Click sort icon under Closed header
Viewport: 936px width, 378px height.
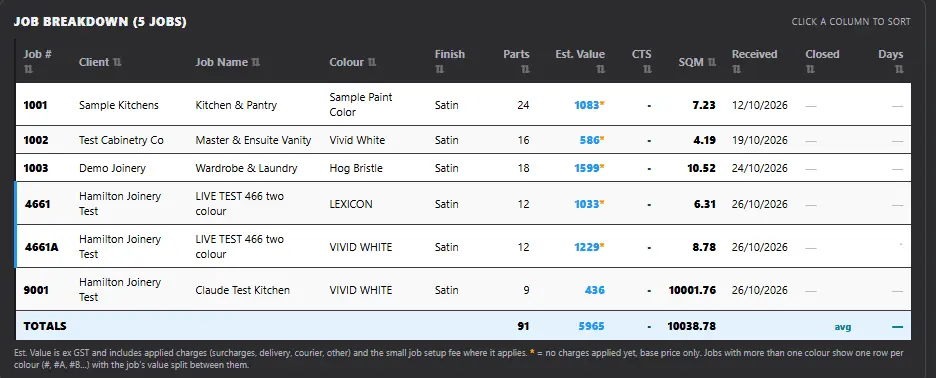click(809, 70)
